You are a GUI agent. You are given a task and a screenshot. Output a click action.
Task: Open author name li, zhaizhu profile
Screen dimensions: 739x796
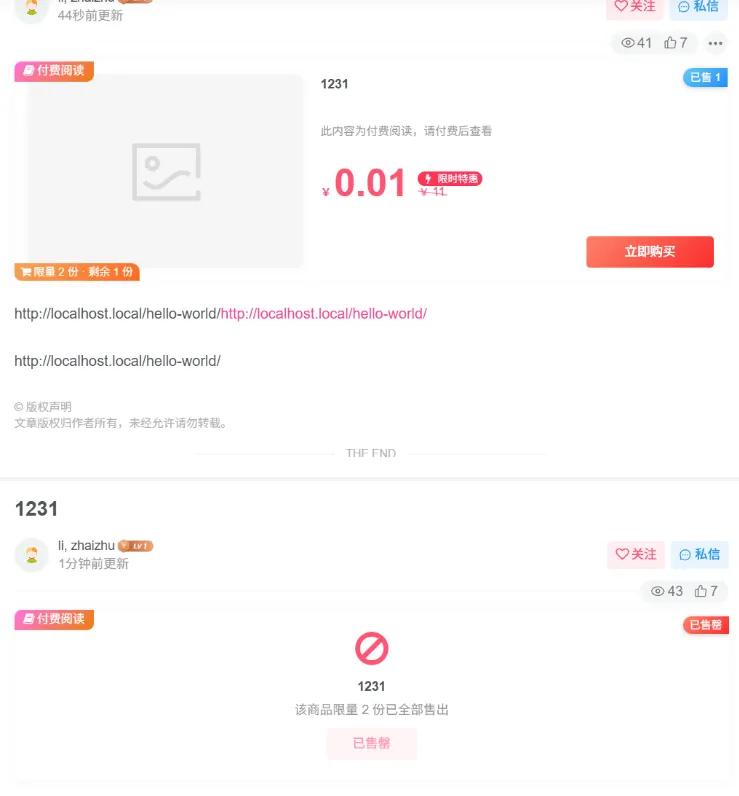[86, 546]
